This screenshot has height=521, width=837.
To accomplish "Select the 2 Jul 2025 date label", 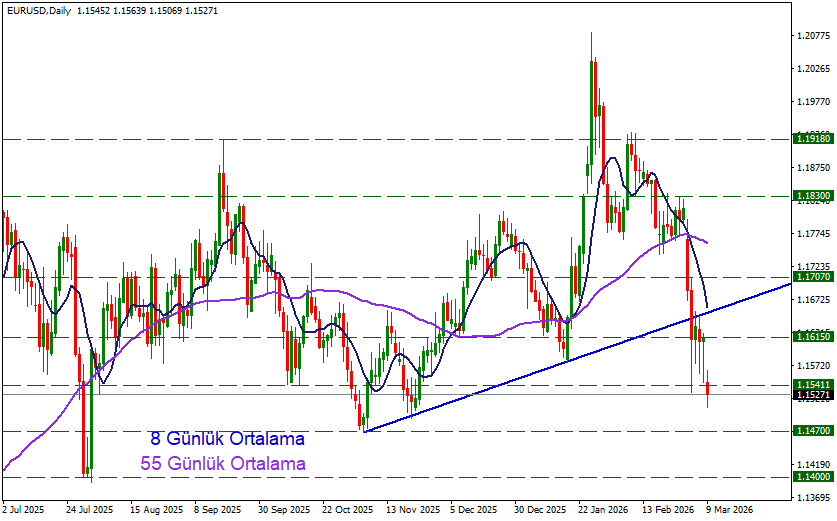I will [x=23, y=509].
